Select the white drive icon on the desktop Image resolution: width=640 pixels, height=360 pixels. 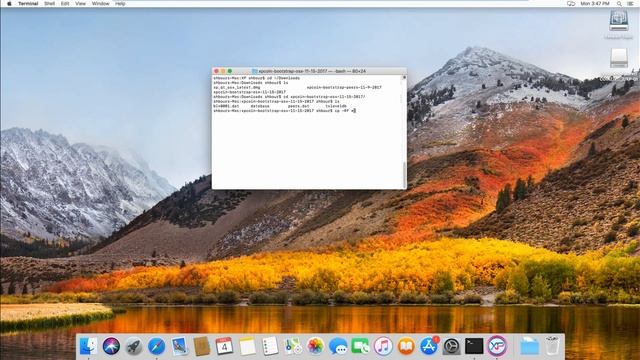pyautogui.click(x=619, y=58)
